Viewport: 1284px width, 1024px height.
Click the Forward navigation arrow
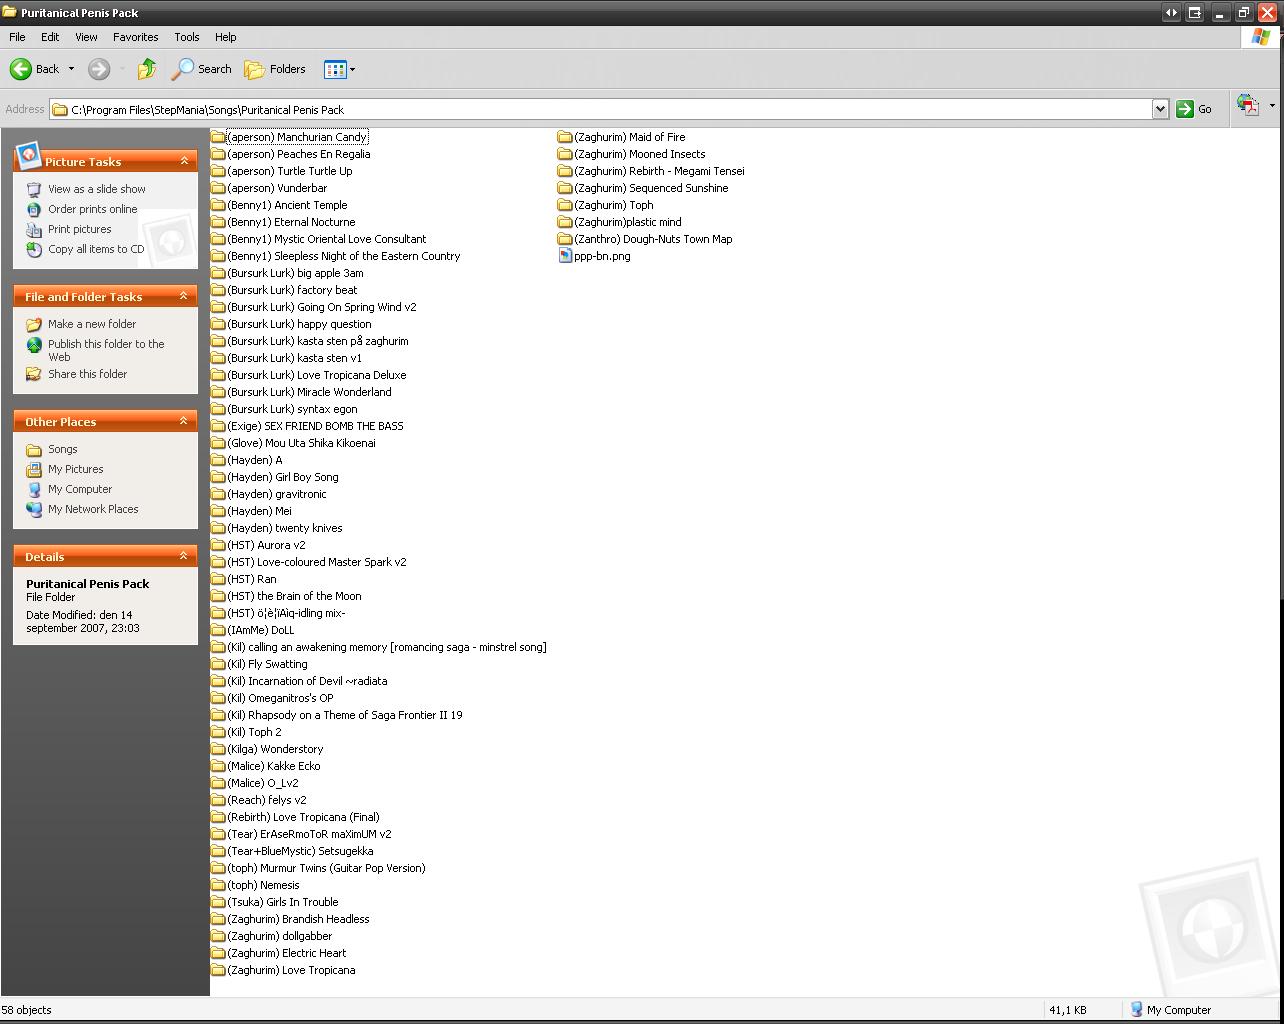pyautogui.click(x=98, y=69)
